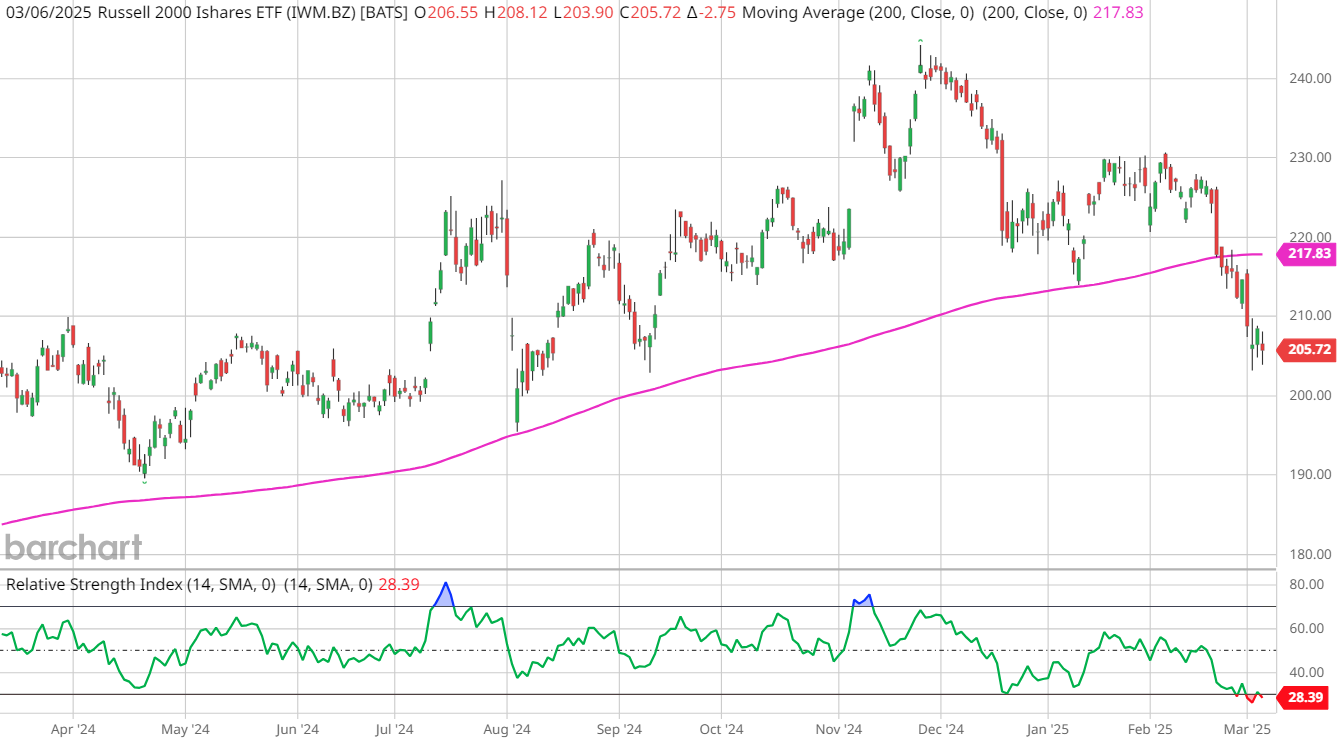This screenshot has width=1337, height=743.
Task: Click the red 28.39 RSI value tag
Action: point(1302,697)
